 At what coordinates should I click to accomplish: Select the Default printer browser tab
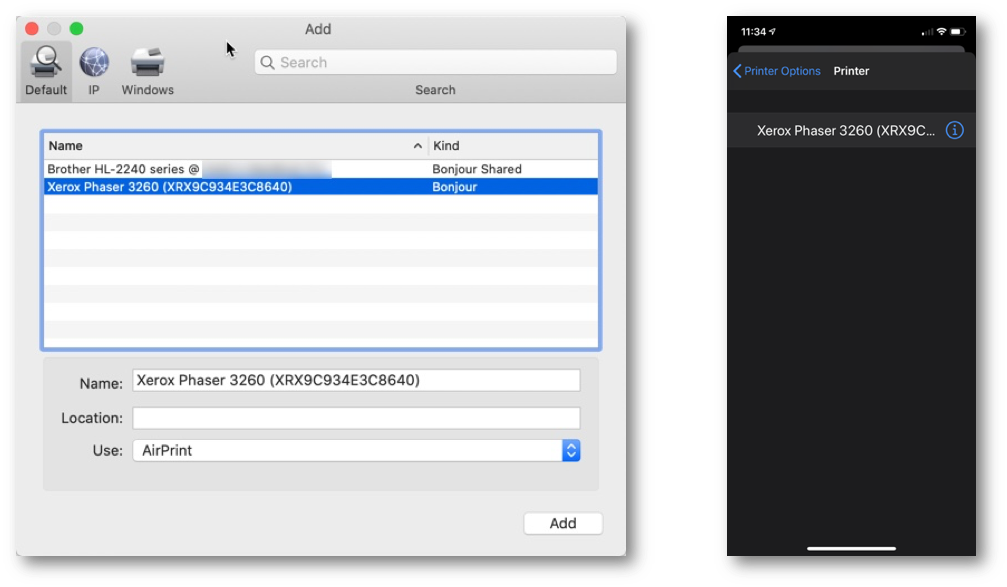[x=46, y=71]
